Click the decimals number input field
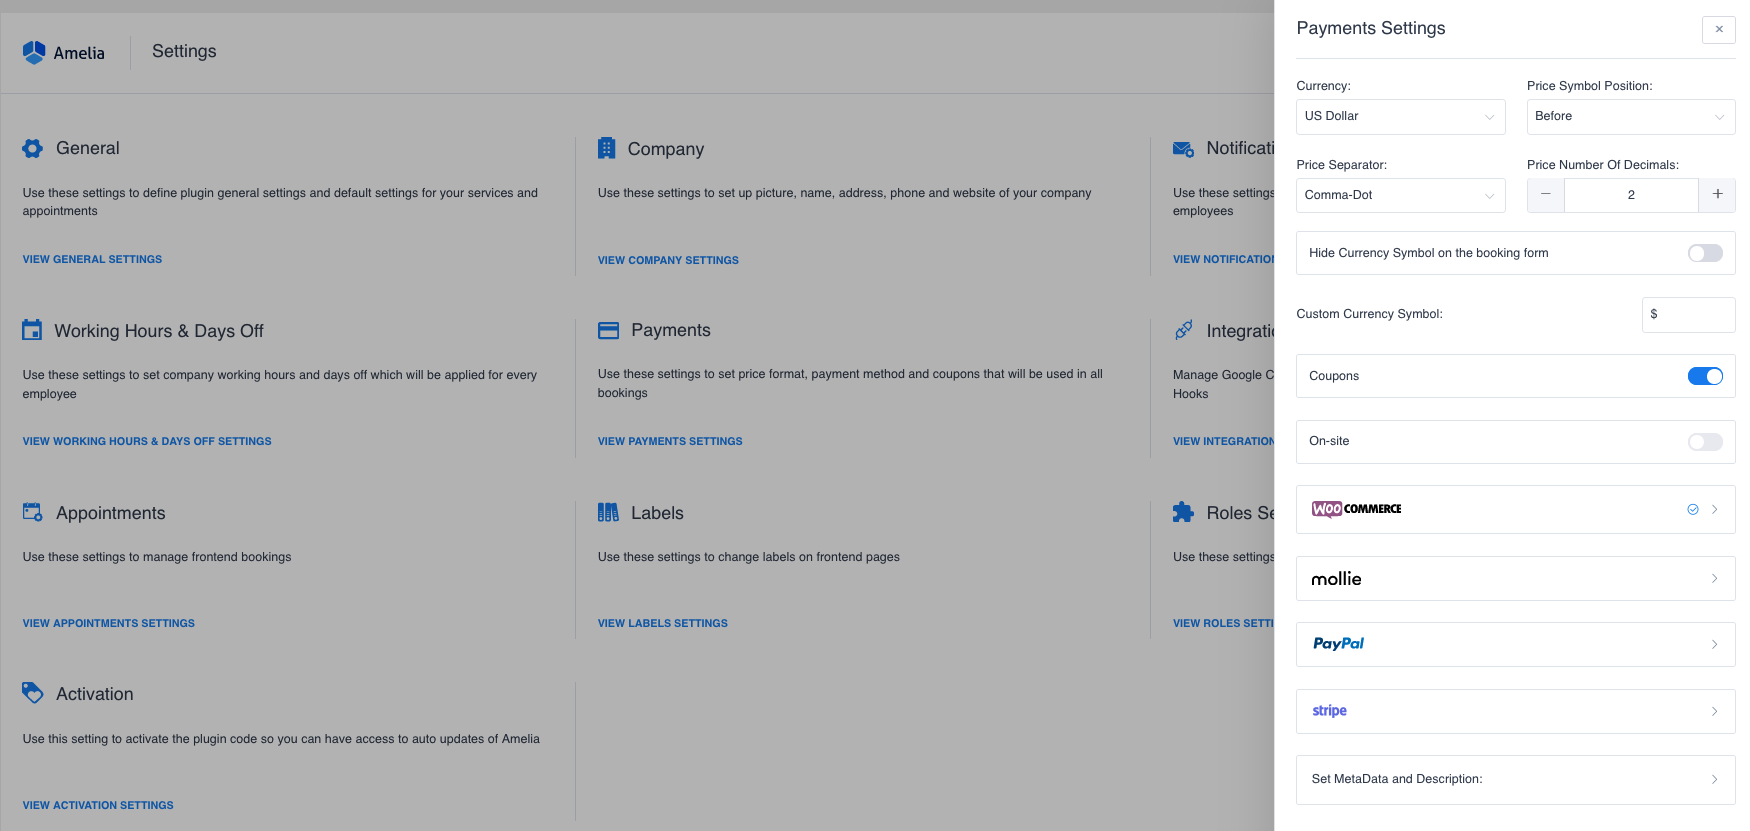This screenshot has width=1750, height=831. (1631, 195)
